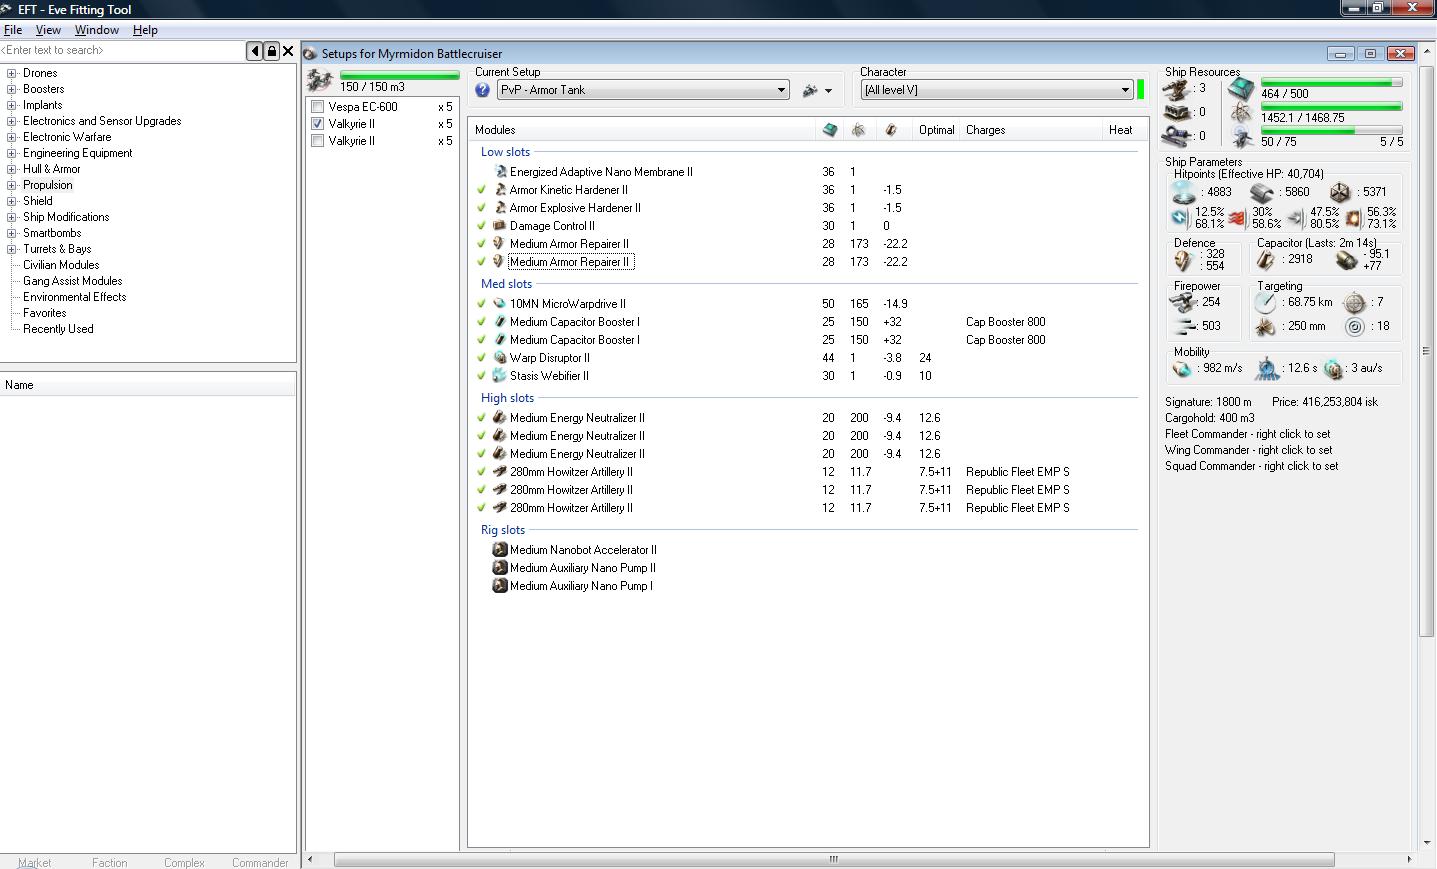Expand the Boosters category in the tree
1437x869 pixels.
tap(12, 89)
